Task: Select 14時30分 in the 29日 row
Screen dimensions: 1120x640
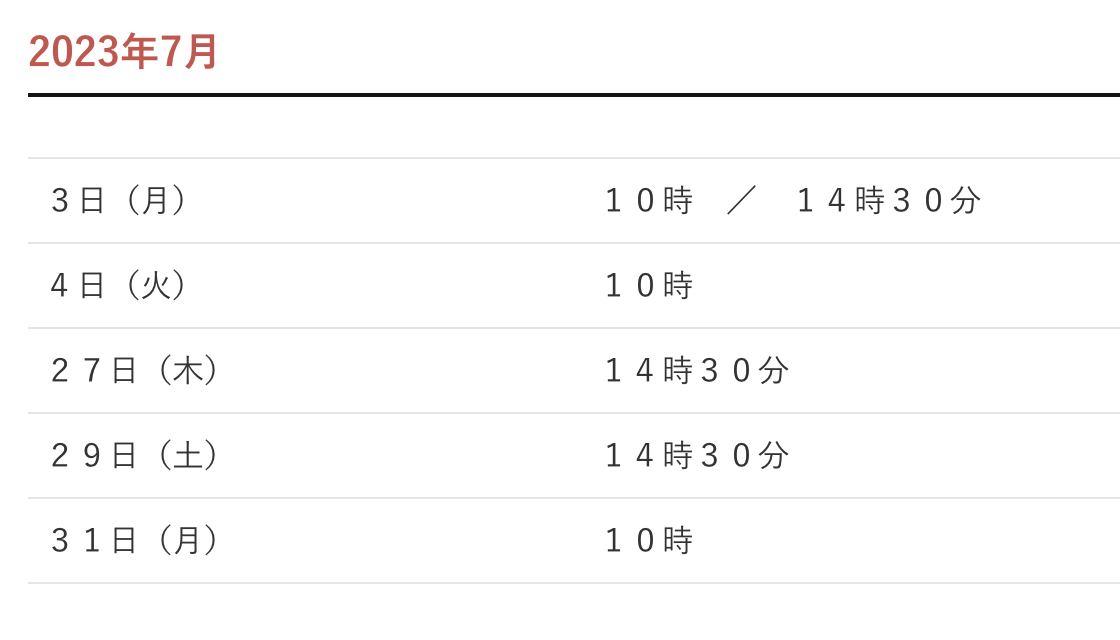Action: [697, 456]
